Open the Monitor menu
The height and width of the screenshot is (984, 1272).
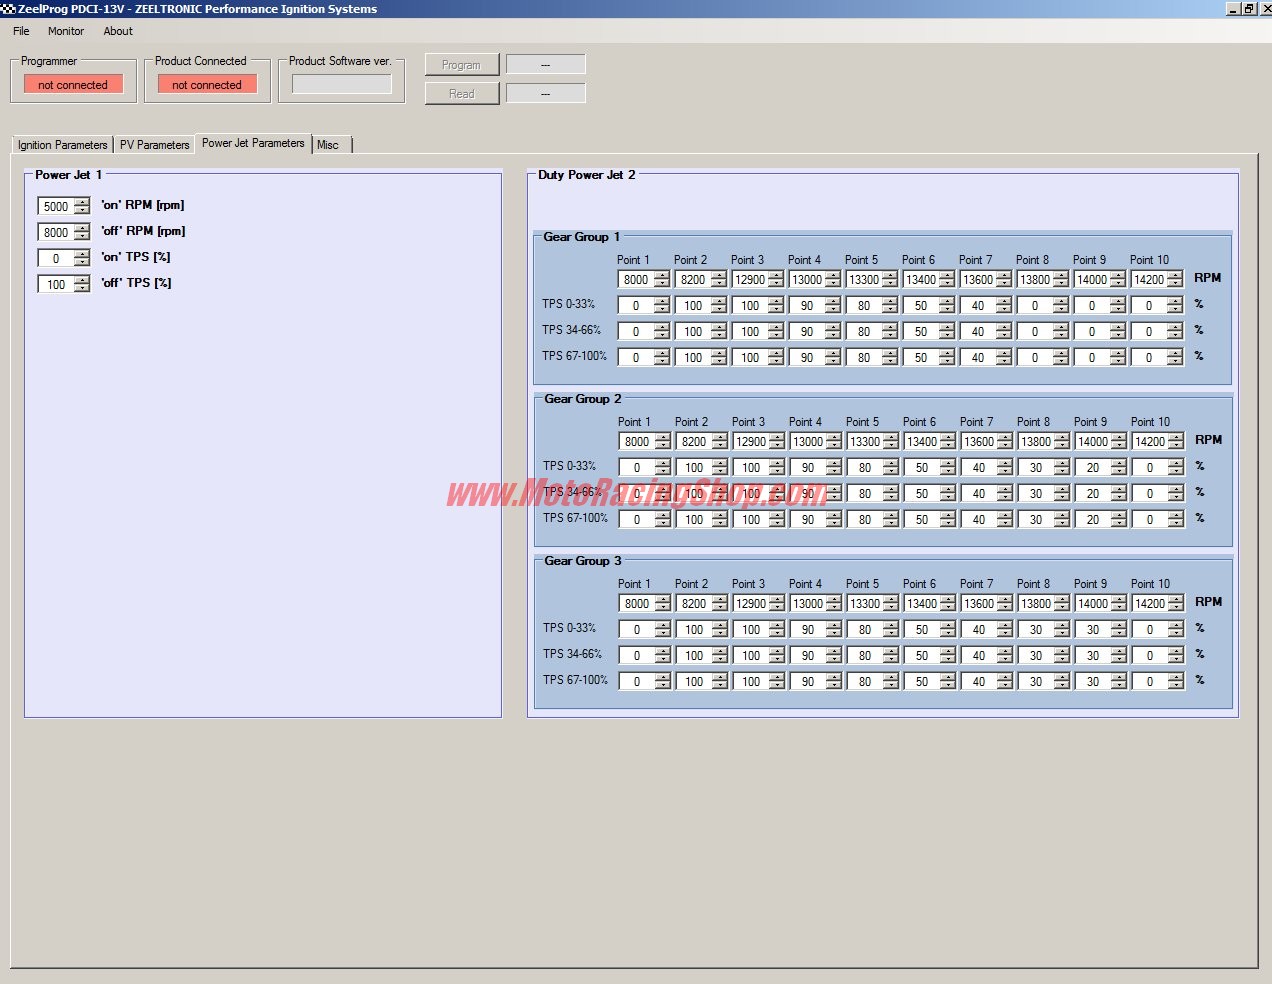click(x=66, y=31)
